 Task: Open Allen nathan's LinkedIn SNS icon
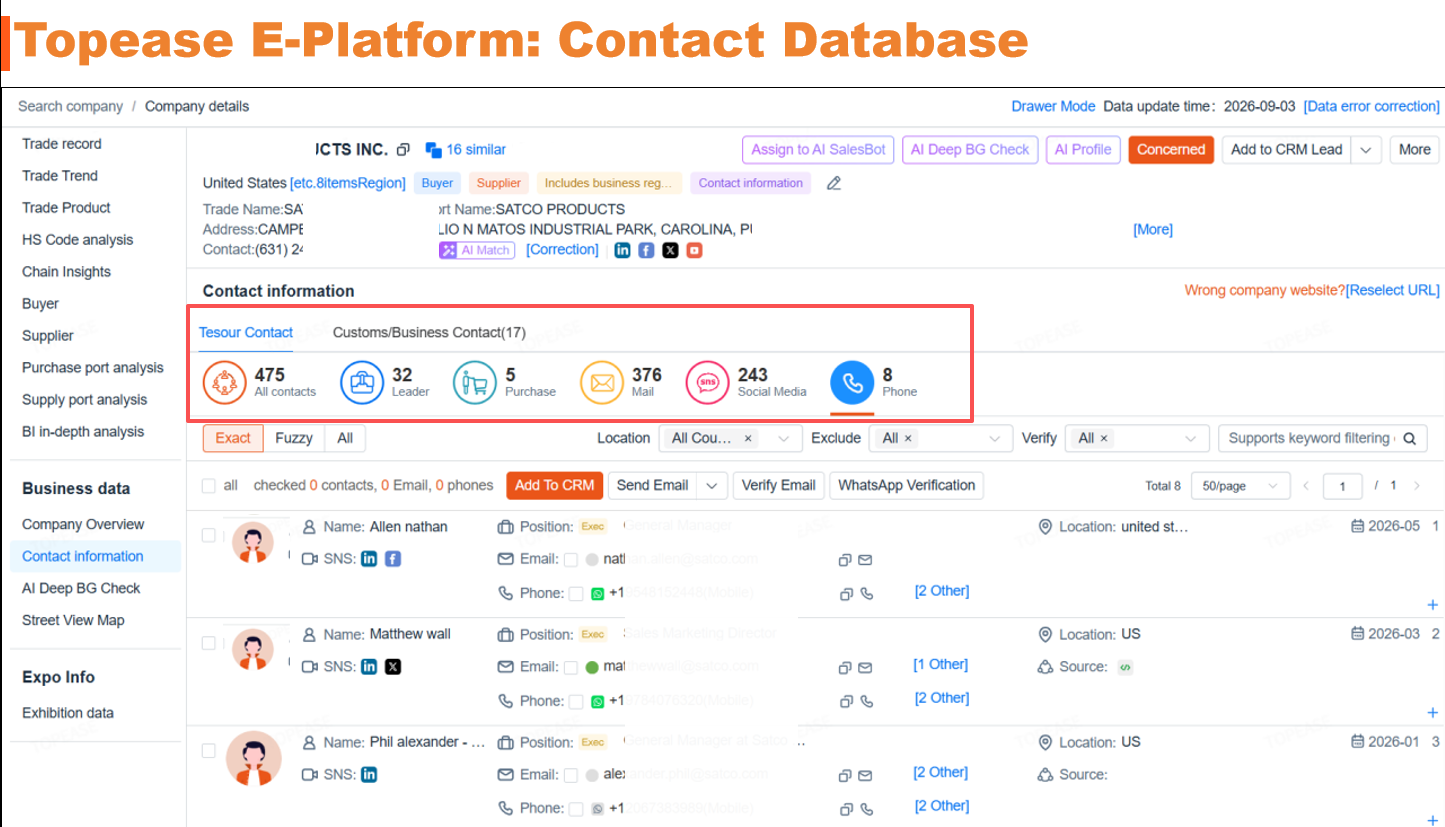point(369,559)
